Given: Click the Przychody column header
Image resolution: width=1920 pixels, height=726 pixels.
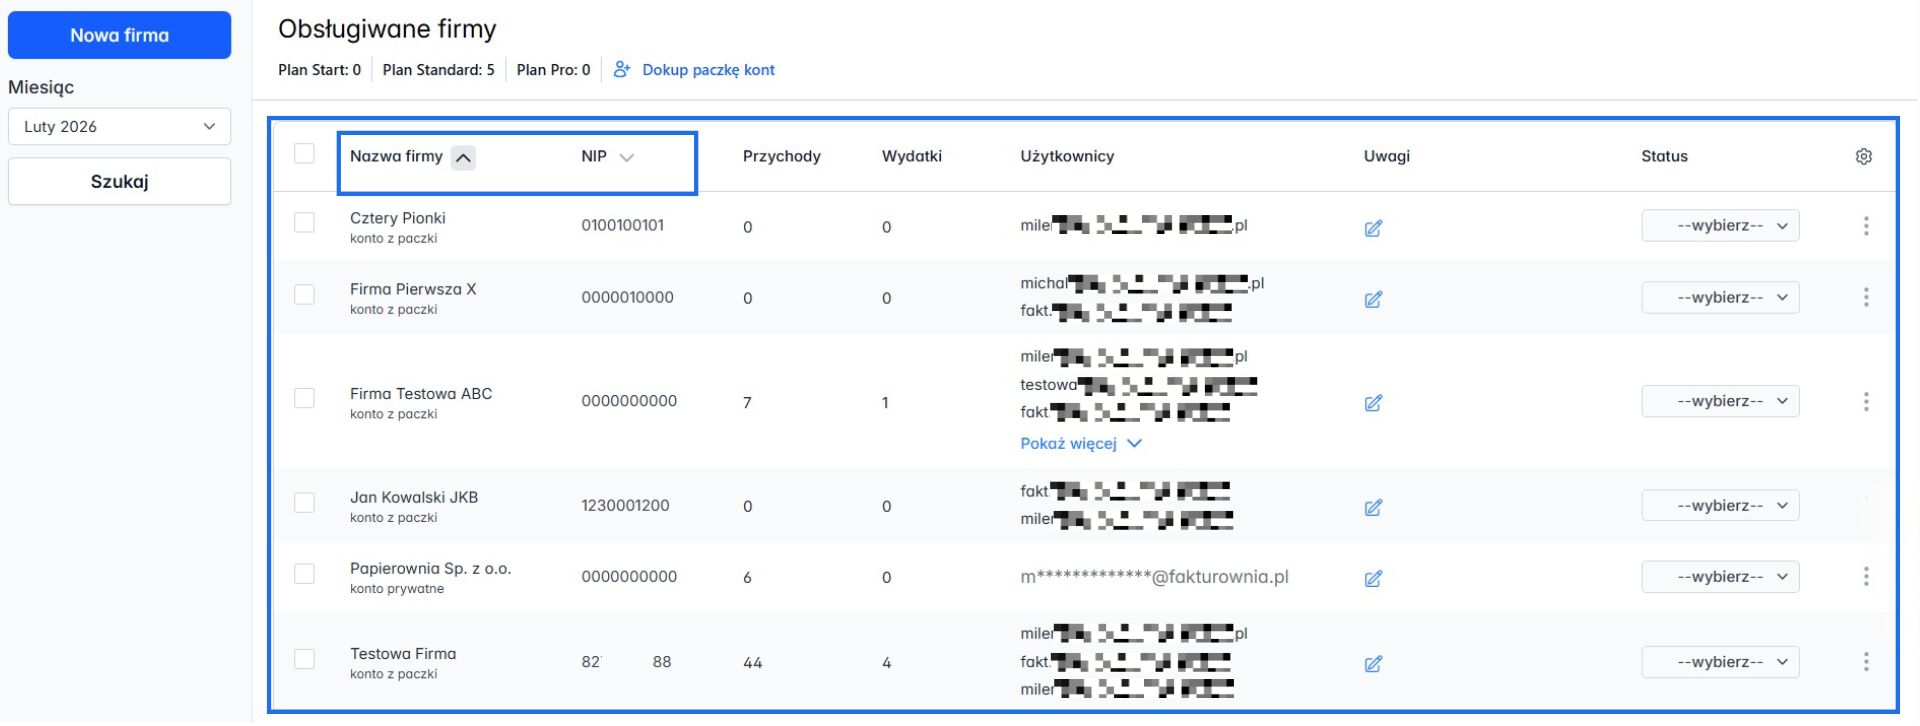Looking at the screenshot, I should point(781,157).
